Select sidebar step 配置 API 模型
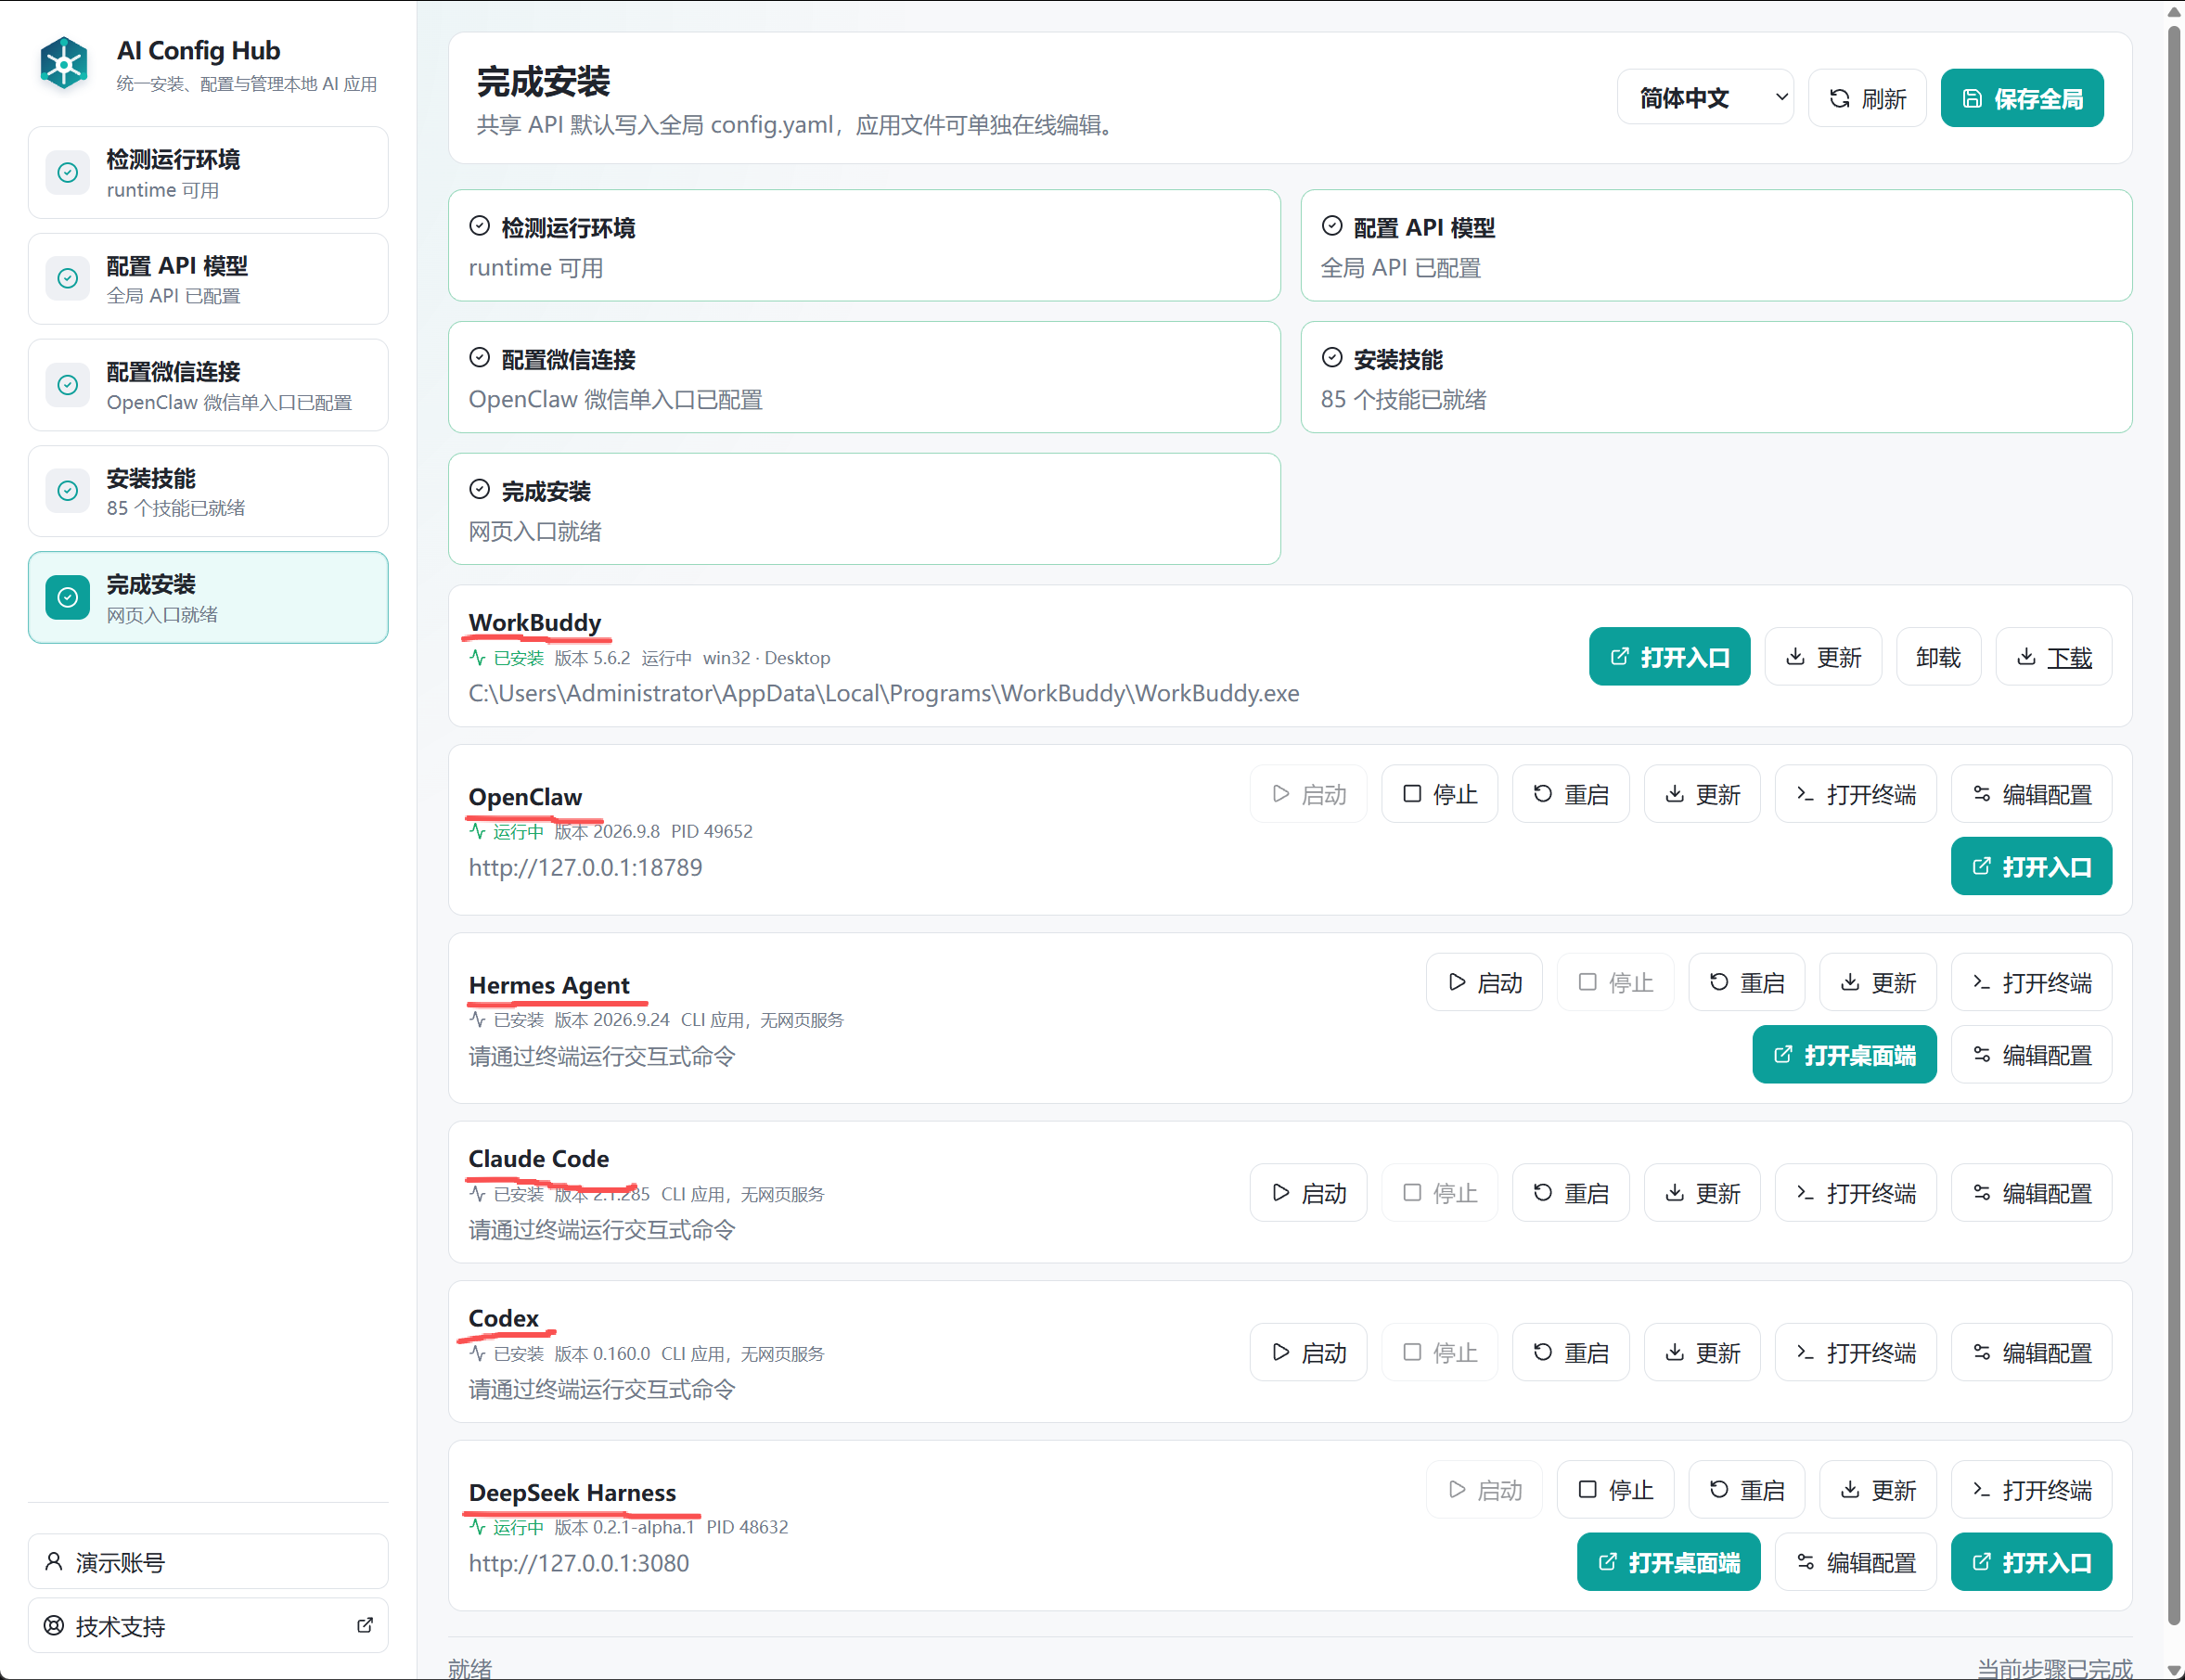This screenshot has height=1680, width=2185. [x=208, y=279]
